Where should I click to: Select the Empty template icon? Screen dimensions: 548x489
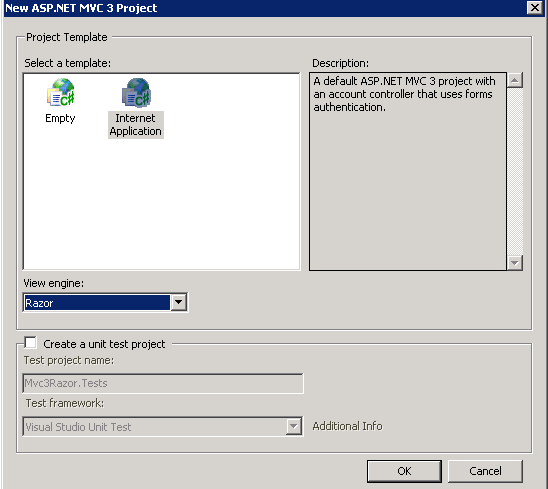[x=61, y=92]
